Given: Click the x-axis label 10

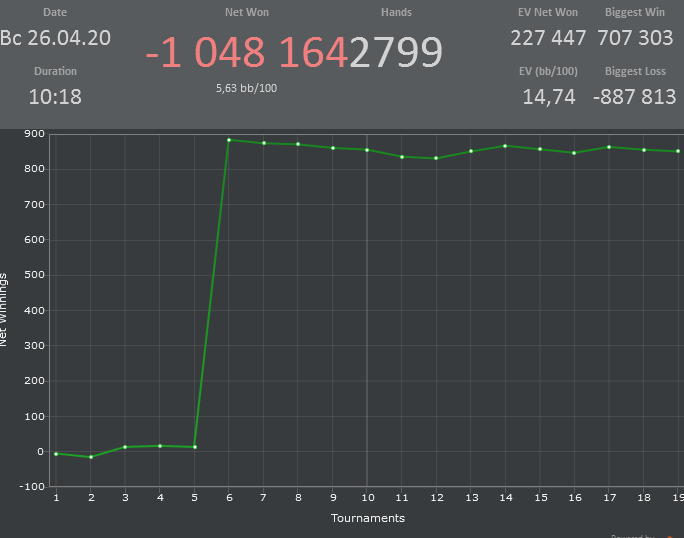Looking at the screenshot, I should click(368, 498).
